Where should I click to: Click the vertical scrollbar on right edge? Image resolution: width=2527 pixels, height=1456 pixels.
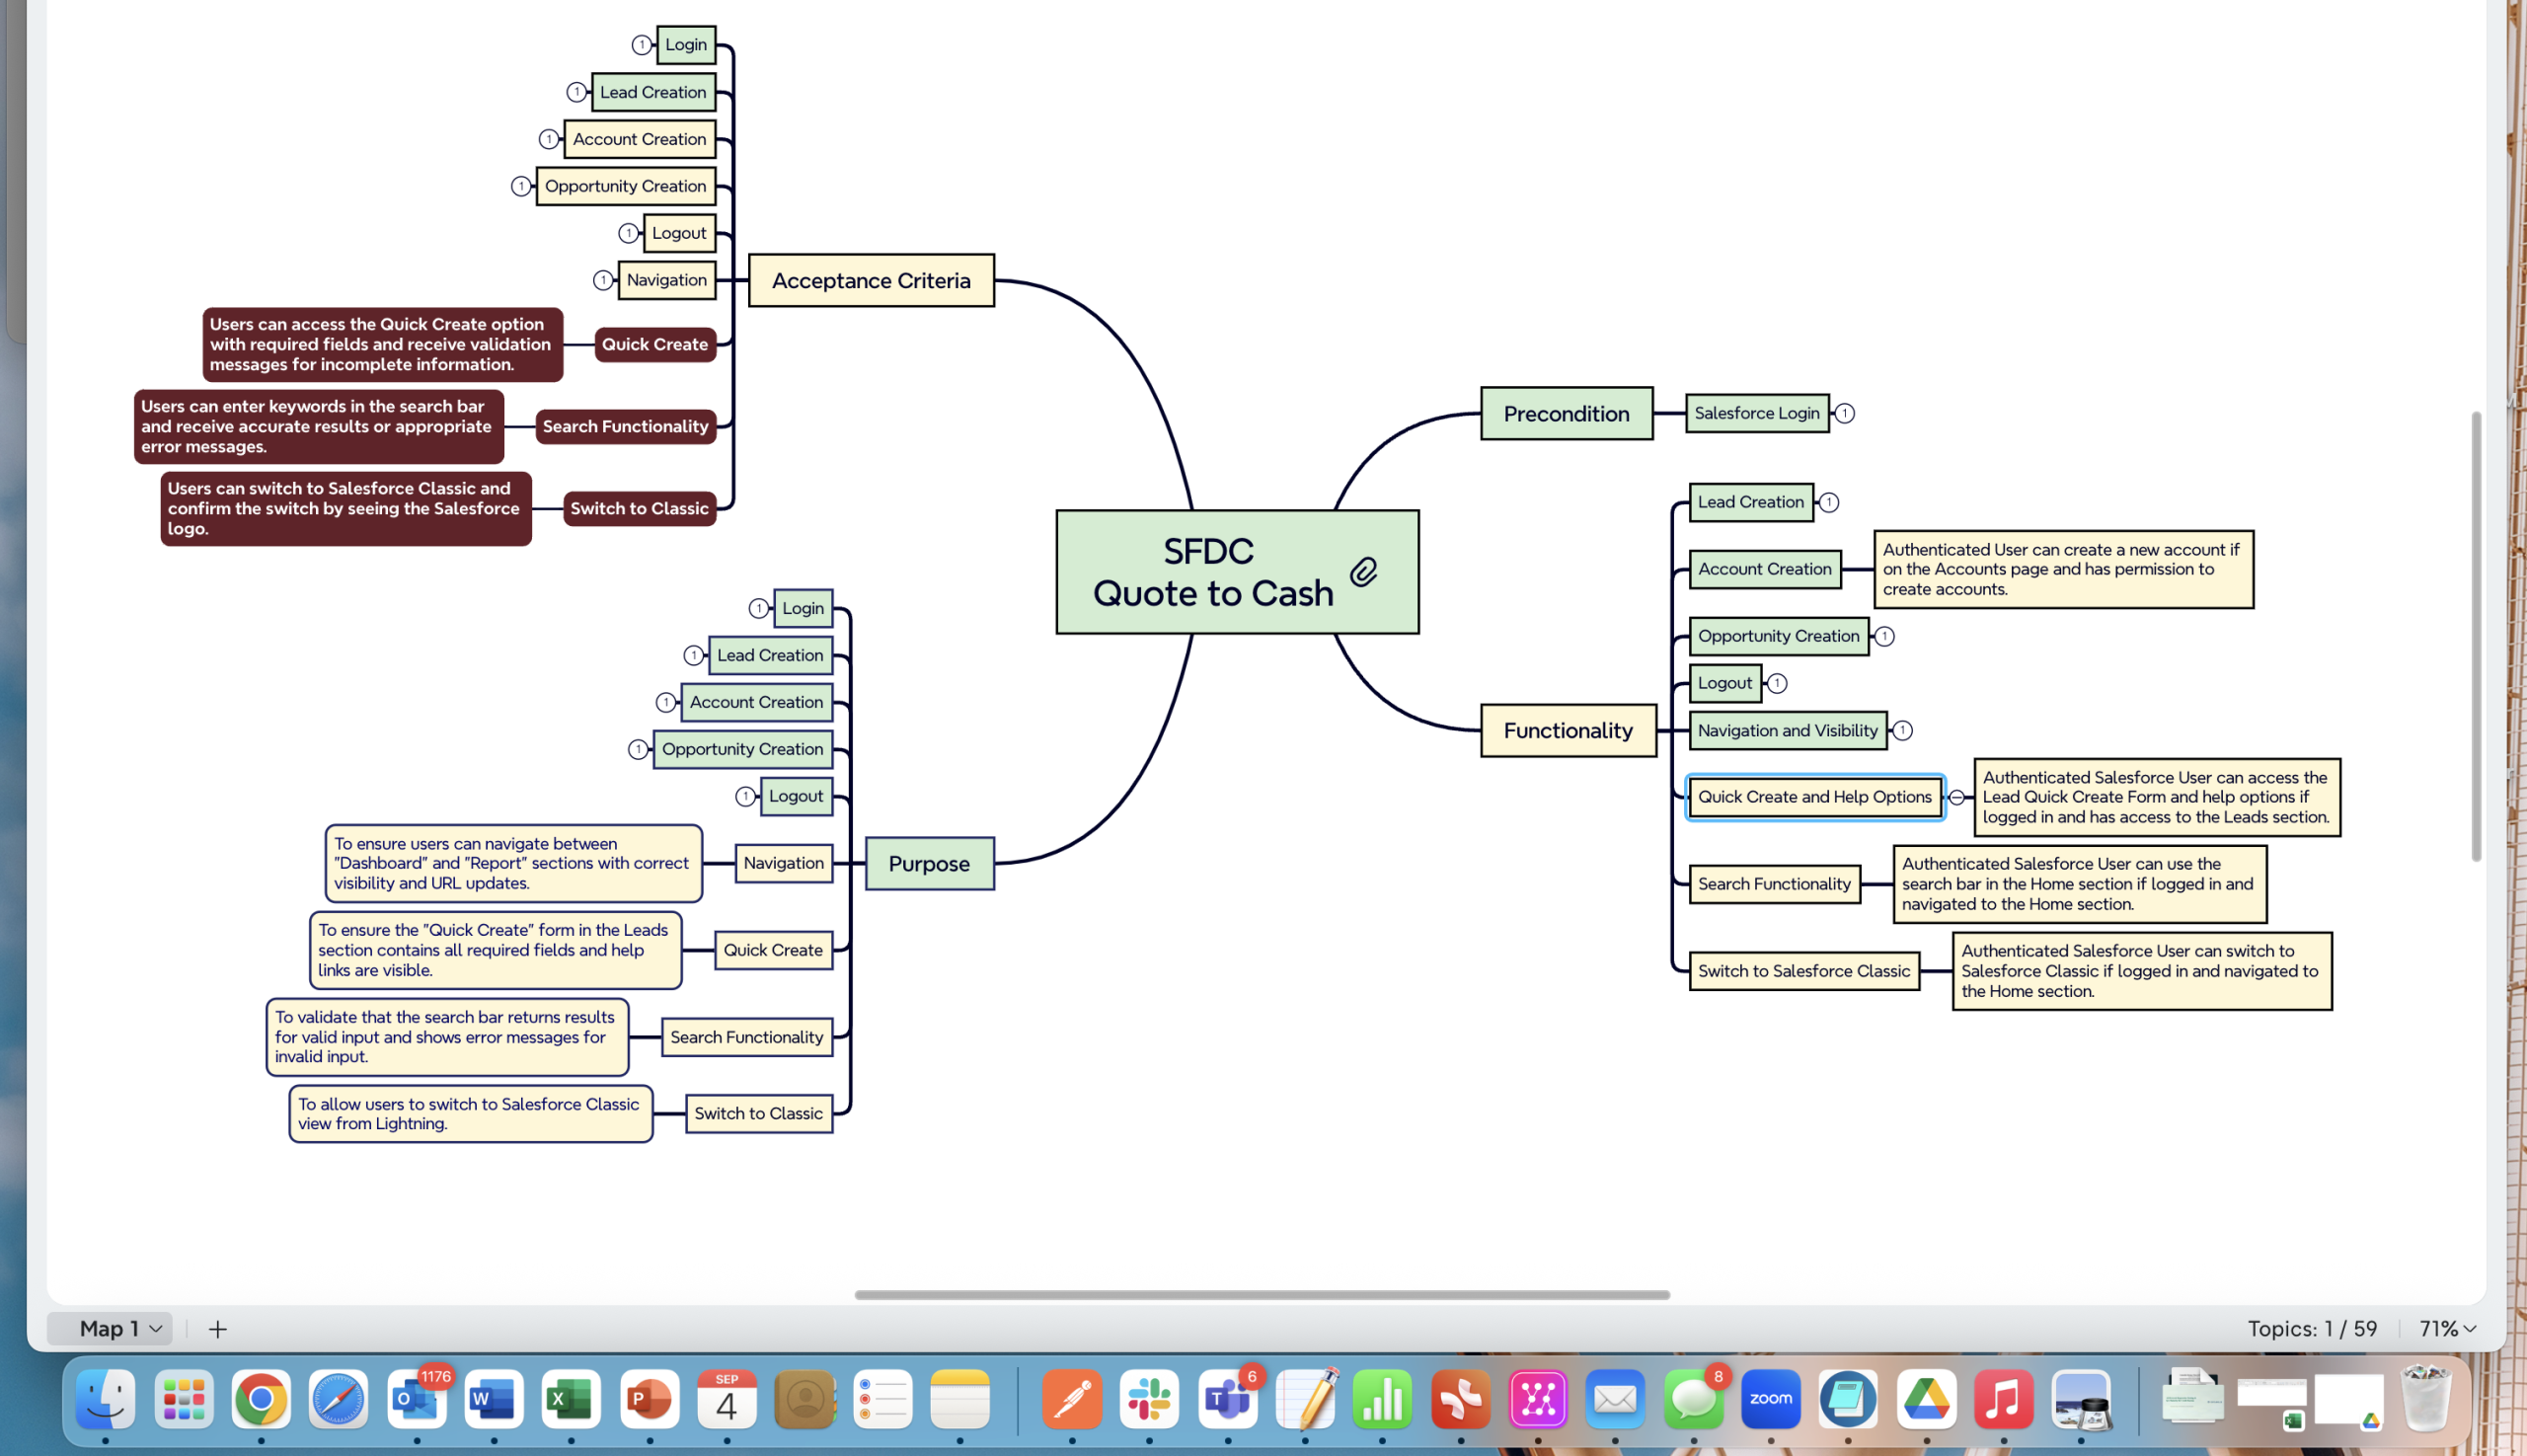pyautogui.click(x=2476, y=635)
